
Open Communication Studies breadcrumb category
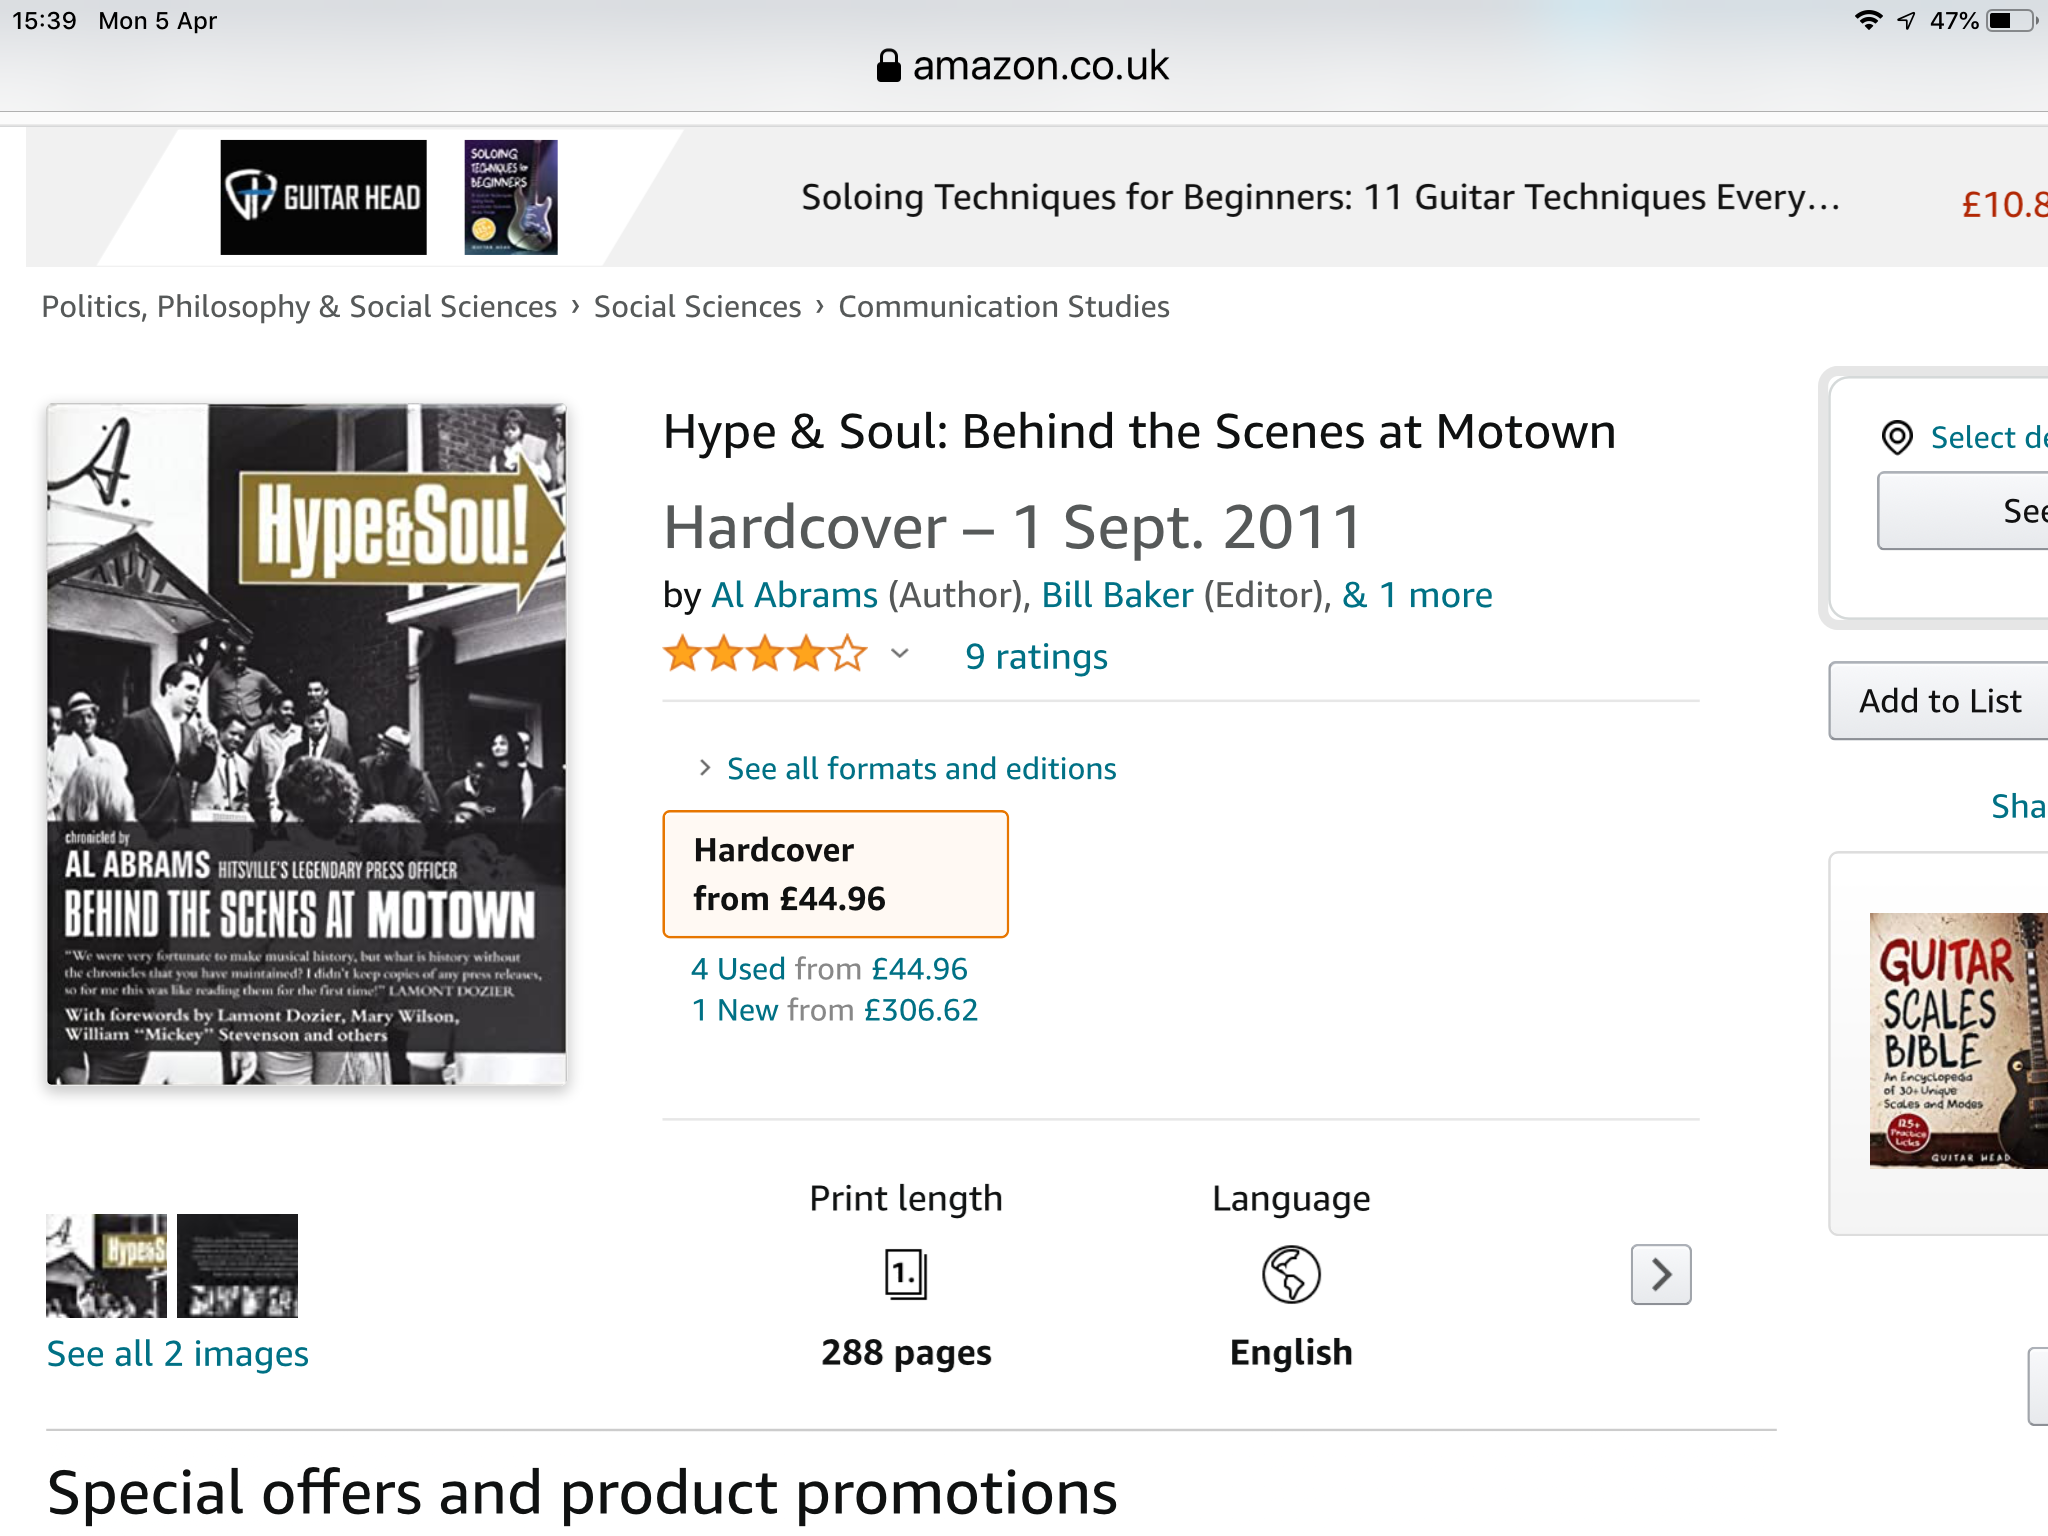[x=1004, y=307]
